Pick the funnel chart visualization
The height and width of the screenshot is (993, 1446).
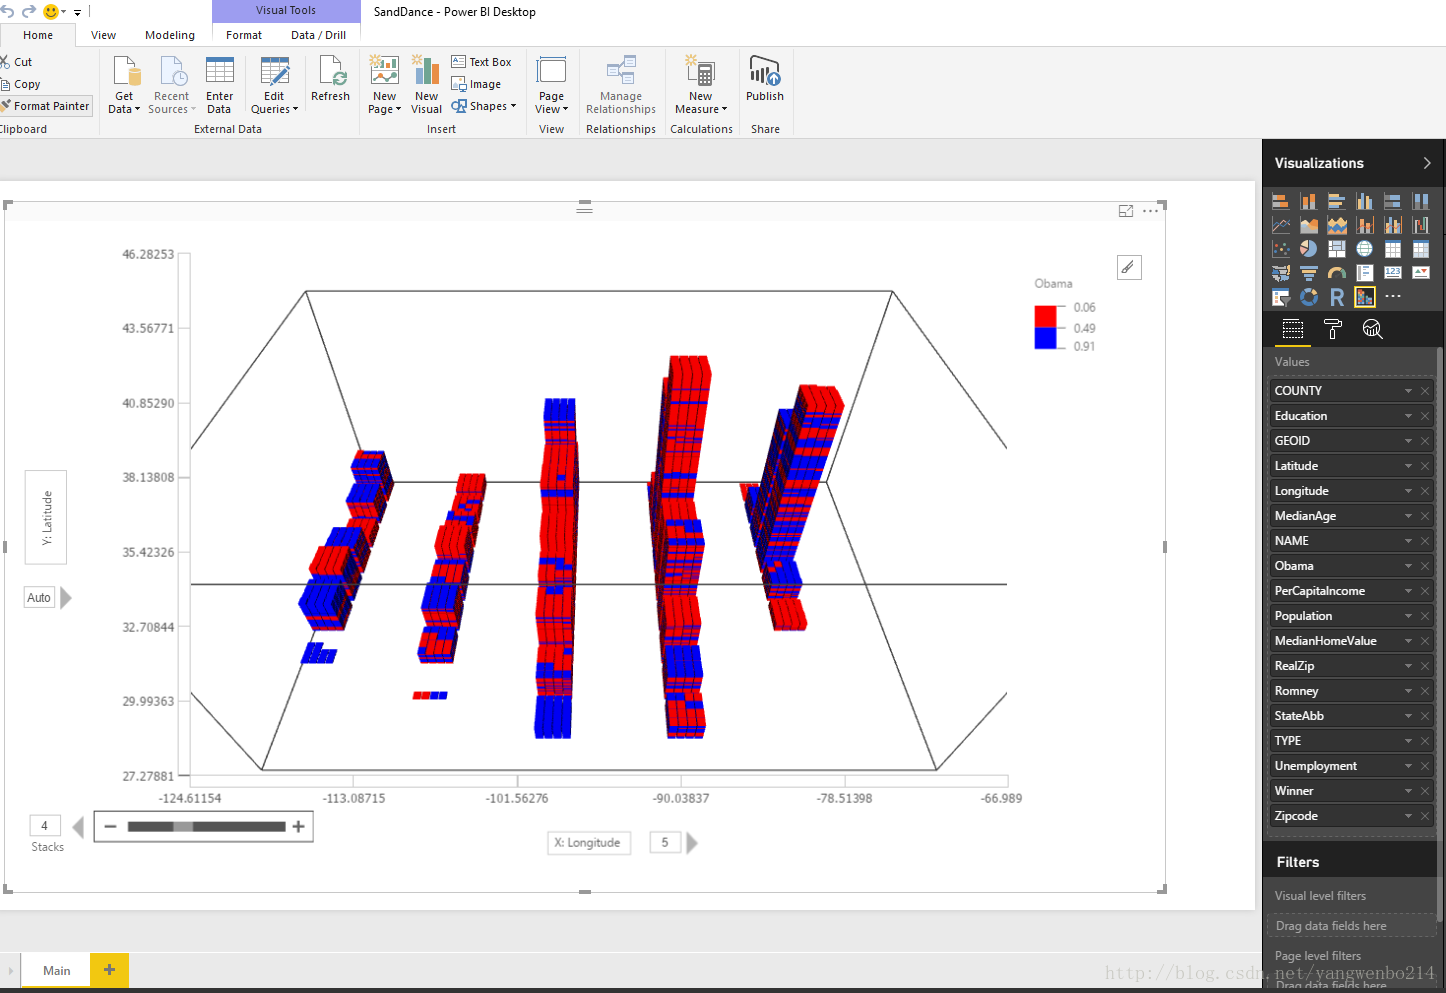pos(1308,273)
